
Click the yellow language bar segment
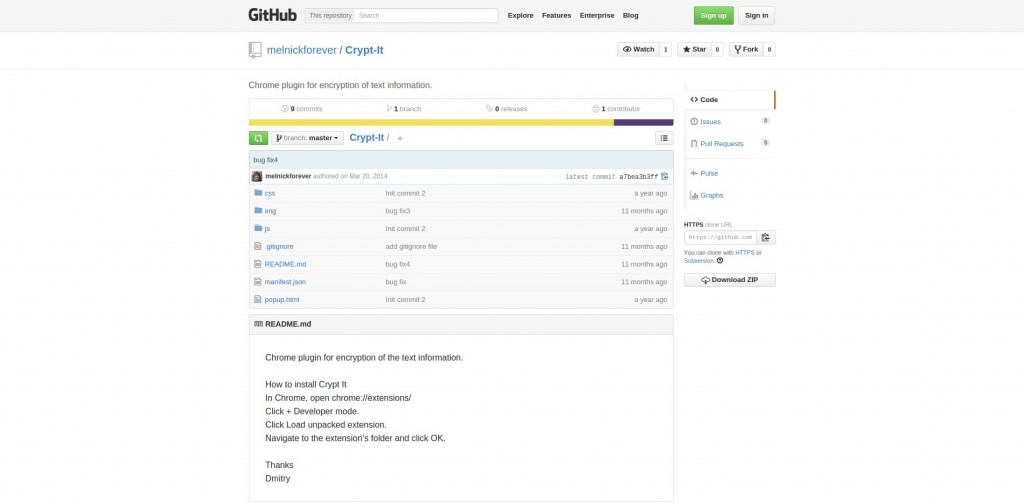pos(431,122)
